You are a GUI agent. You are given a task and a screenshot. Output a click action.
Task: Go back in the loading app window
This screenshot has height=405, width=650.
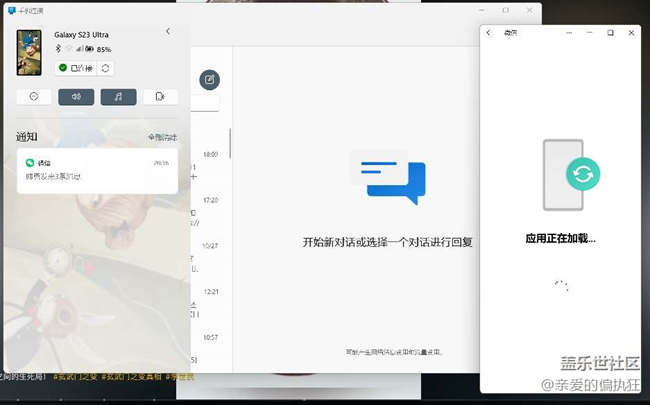click(488, 33)
